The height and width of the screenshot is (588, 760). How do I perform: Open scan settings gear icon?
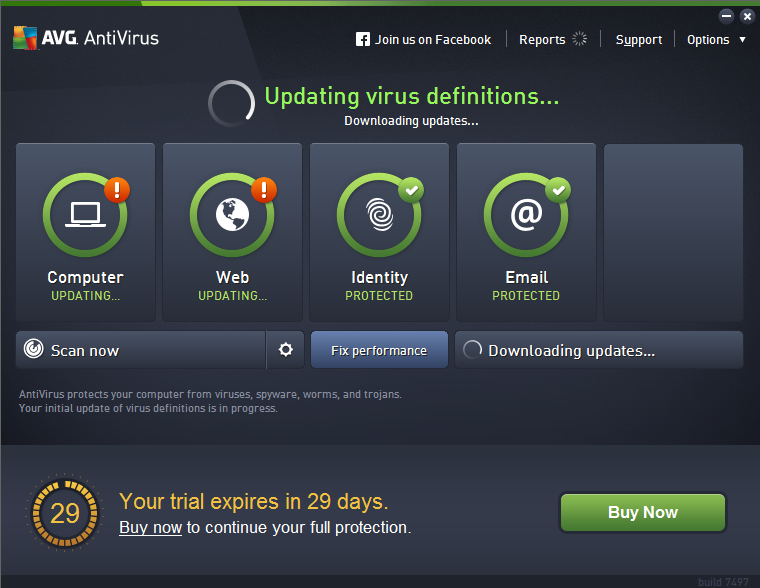click(285, 350)
